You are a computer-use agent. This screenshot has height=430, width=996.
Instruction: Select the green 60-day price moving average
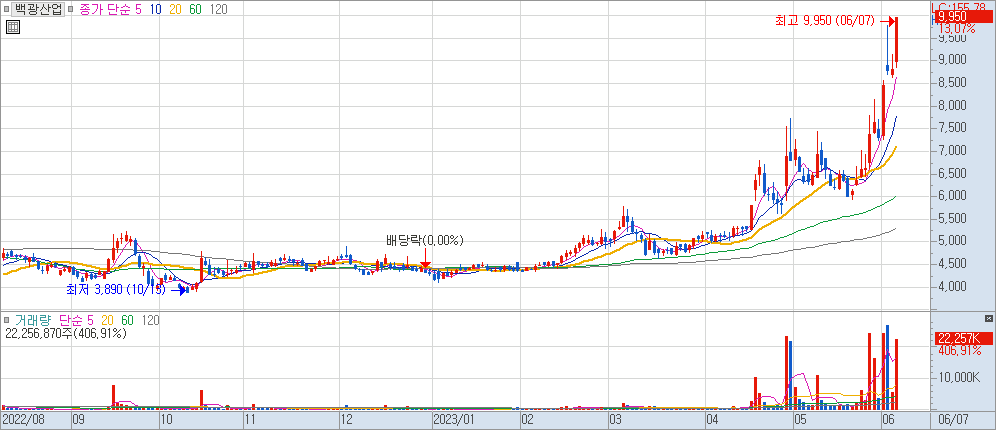[196, 10]
